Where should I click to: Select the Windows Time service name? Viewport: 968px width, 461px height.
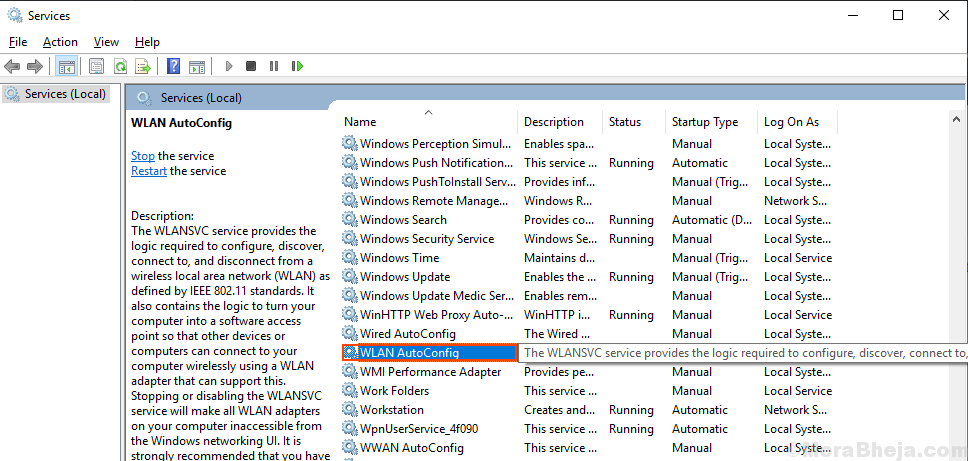pyautogui.click(x=399, y=258)
